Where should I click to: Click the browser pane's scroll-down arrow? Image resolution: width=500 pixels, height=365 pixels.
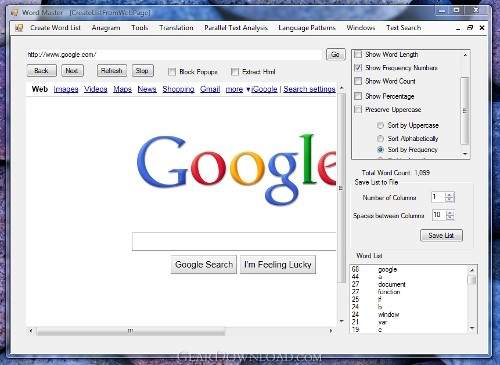[x=342, y=321]
